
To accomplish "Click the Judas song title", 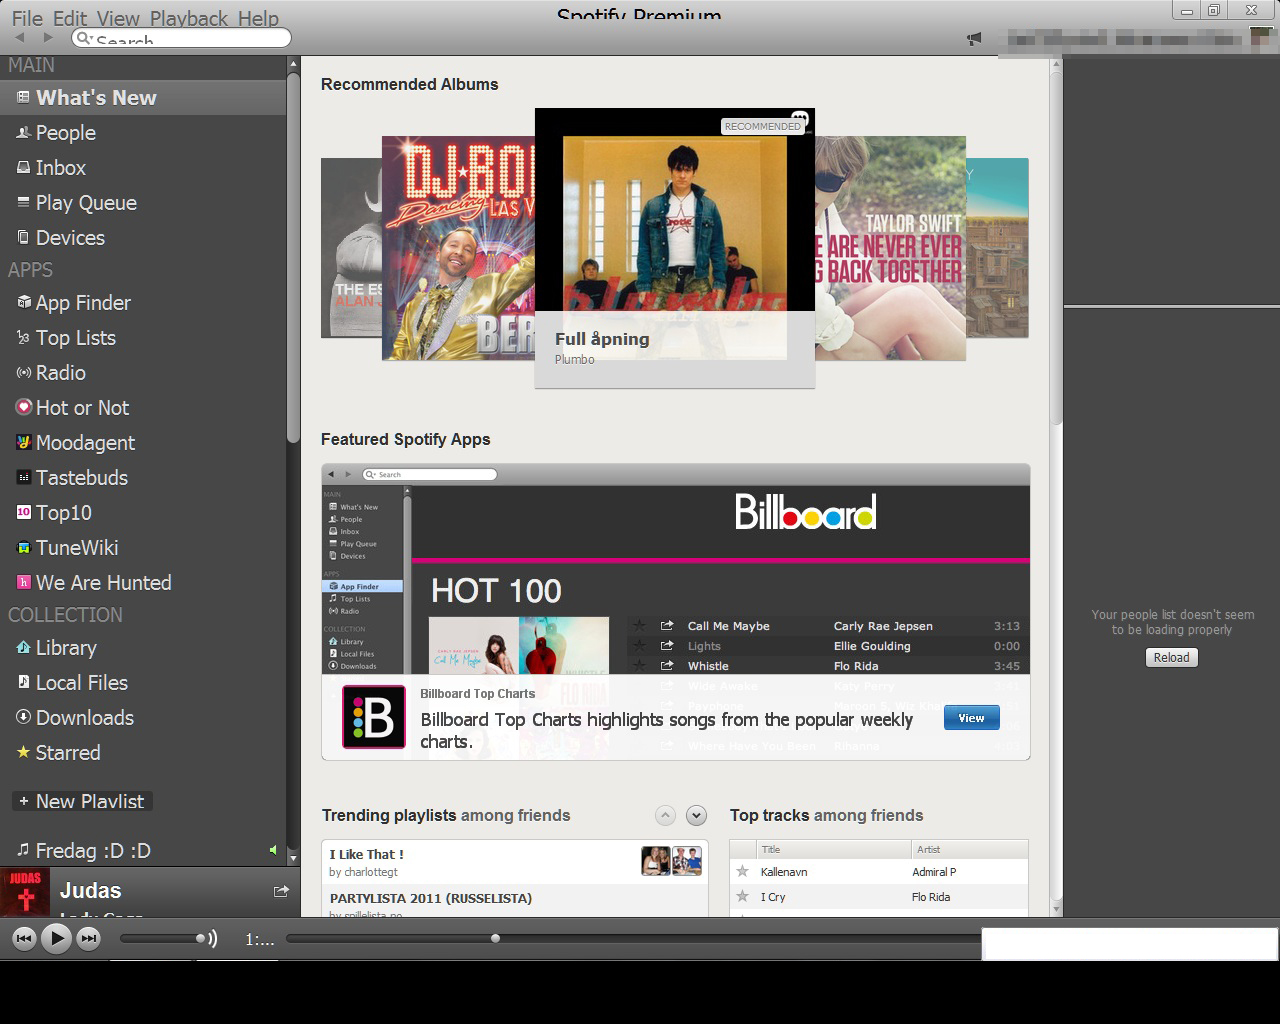I will pos(90,890).
